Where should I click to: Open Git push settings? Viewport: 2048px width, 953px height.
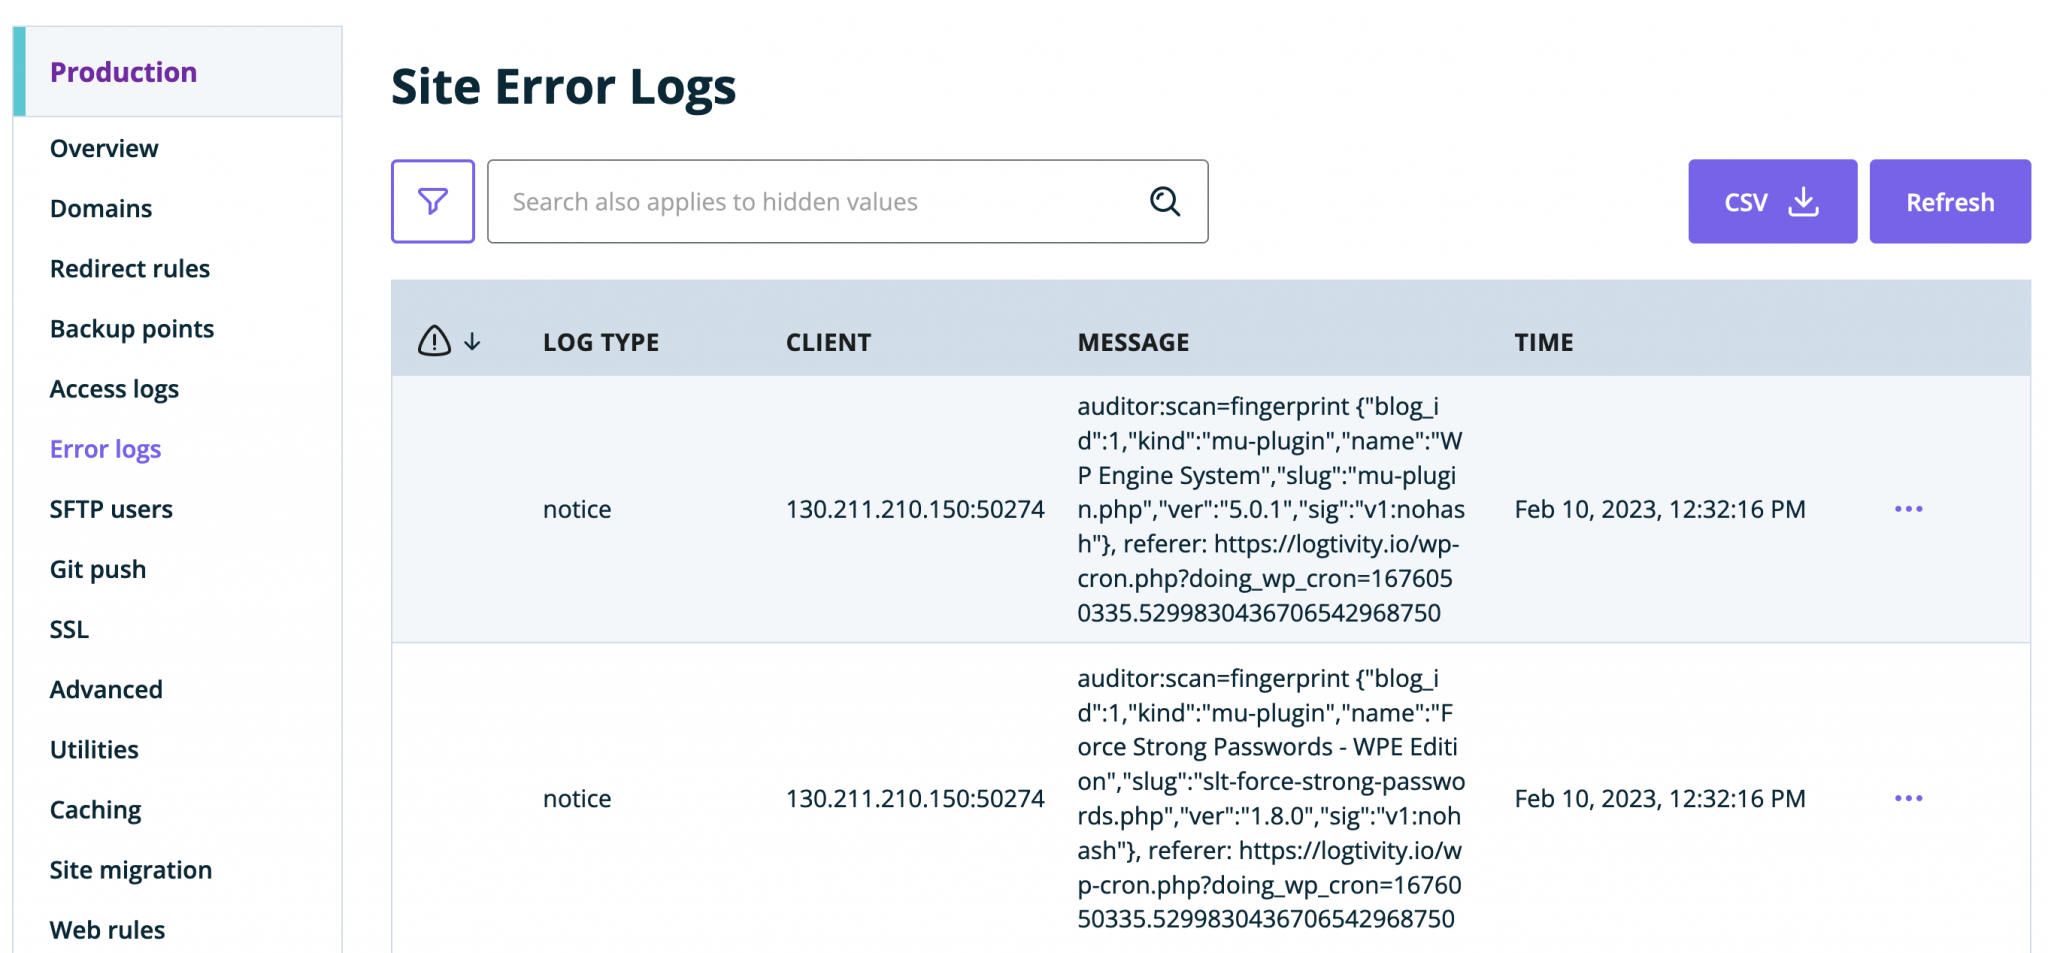[x=96, y=568]
